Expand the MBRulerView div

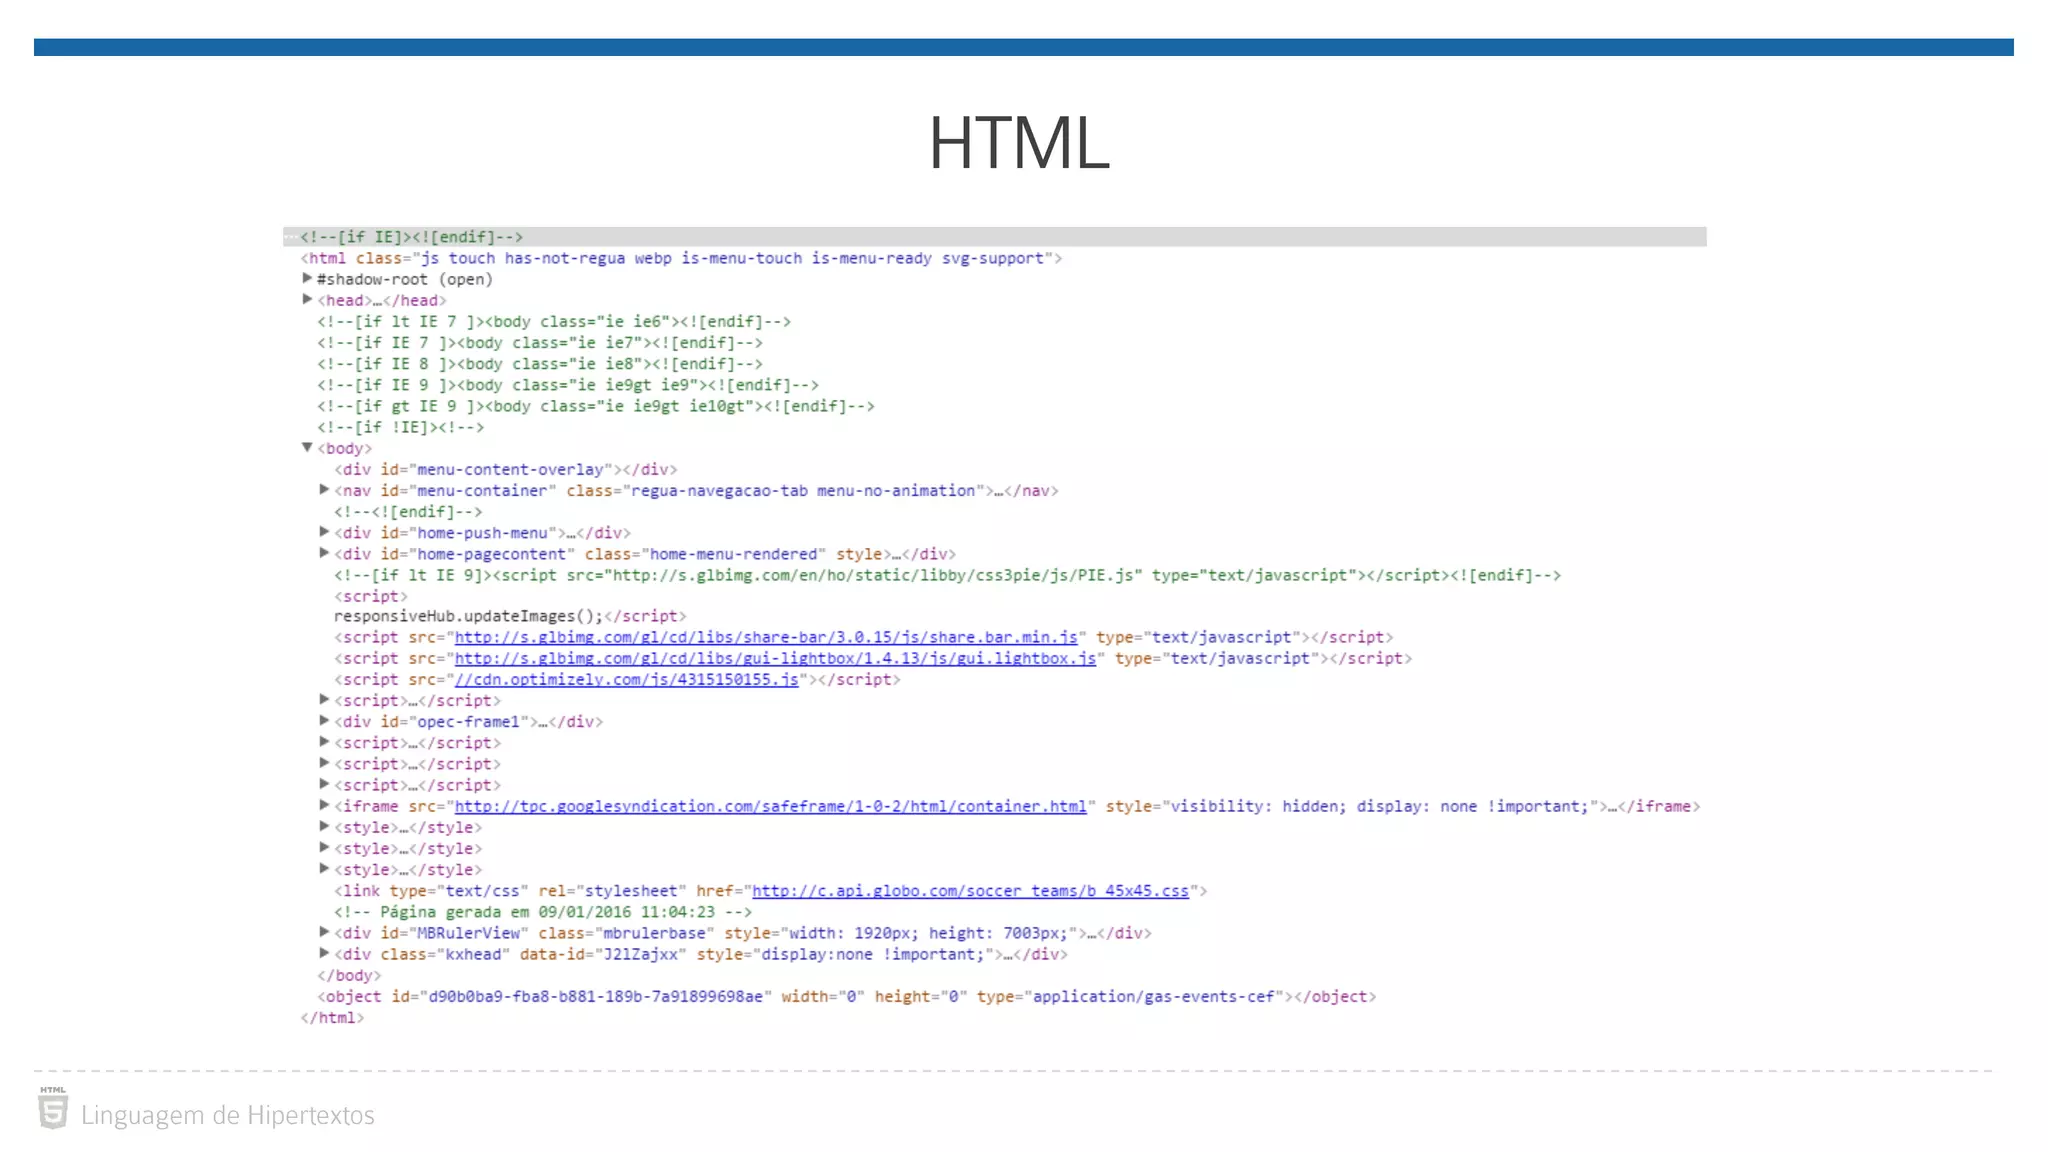tap(324, 931)
